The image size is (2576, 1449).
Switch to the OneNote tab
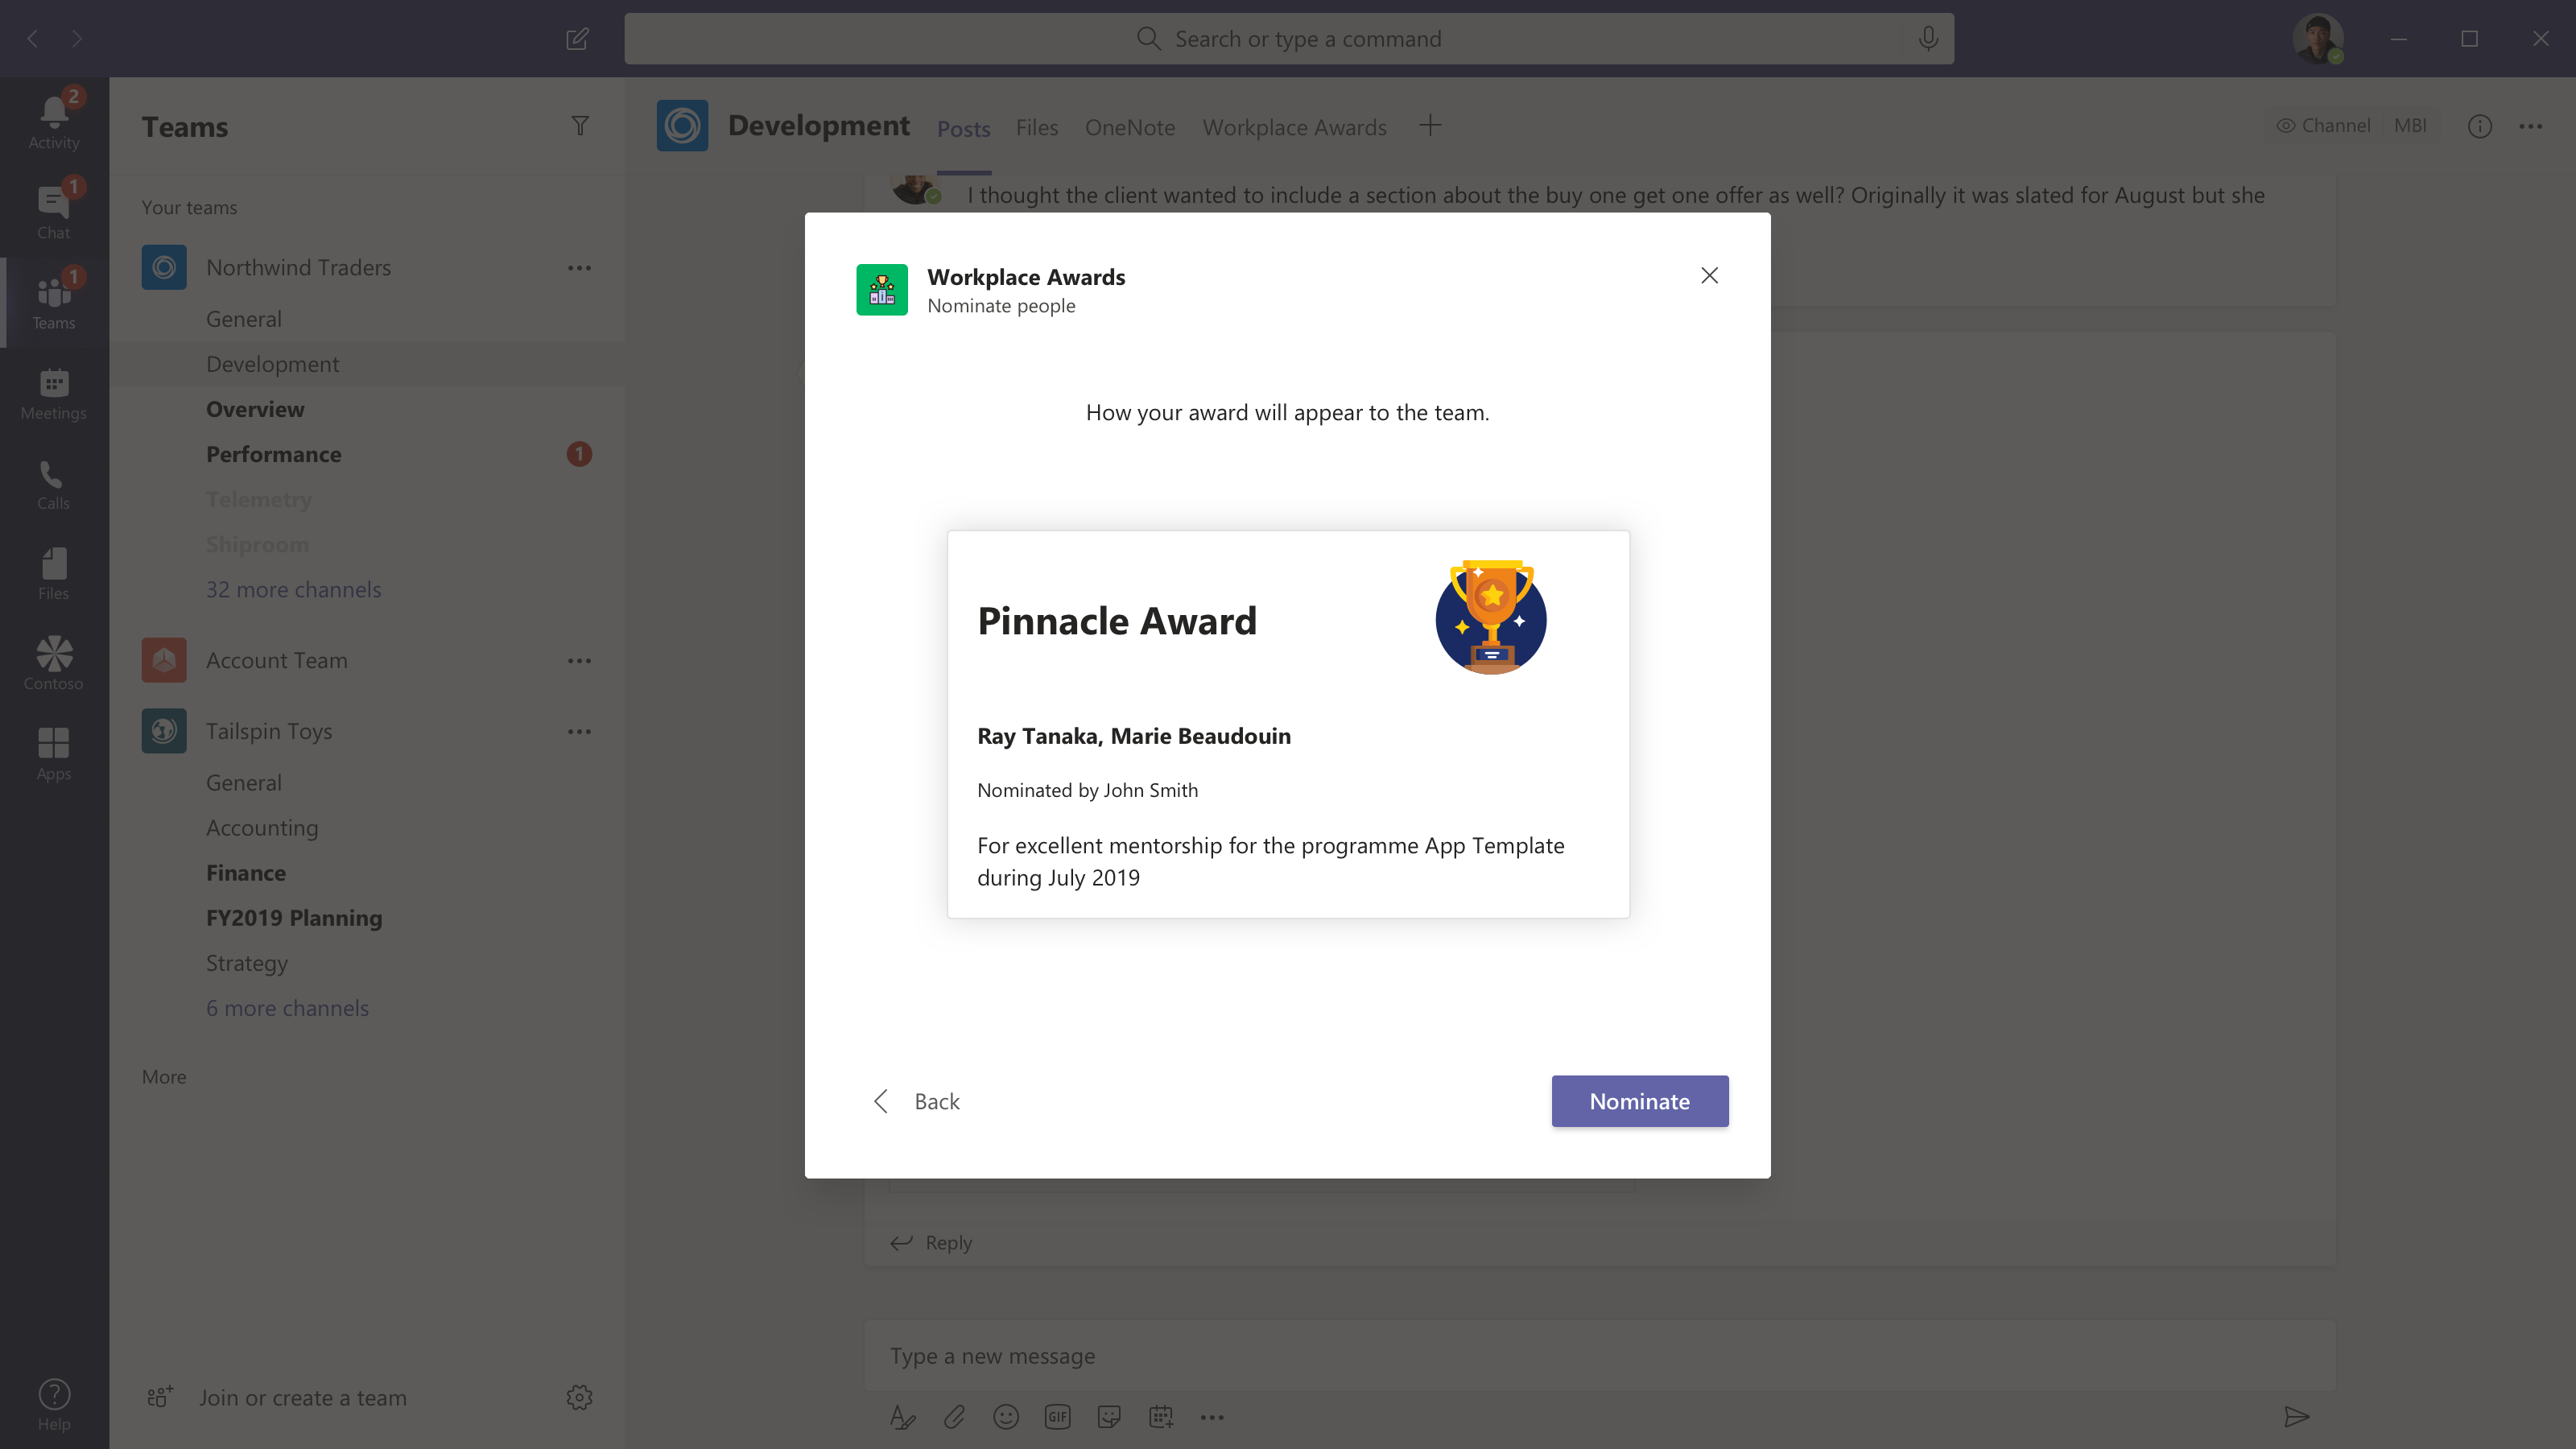coord(1129,127)
